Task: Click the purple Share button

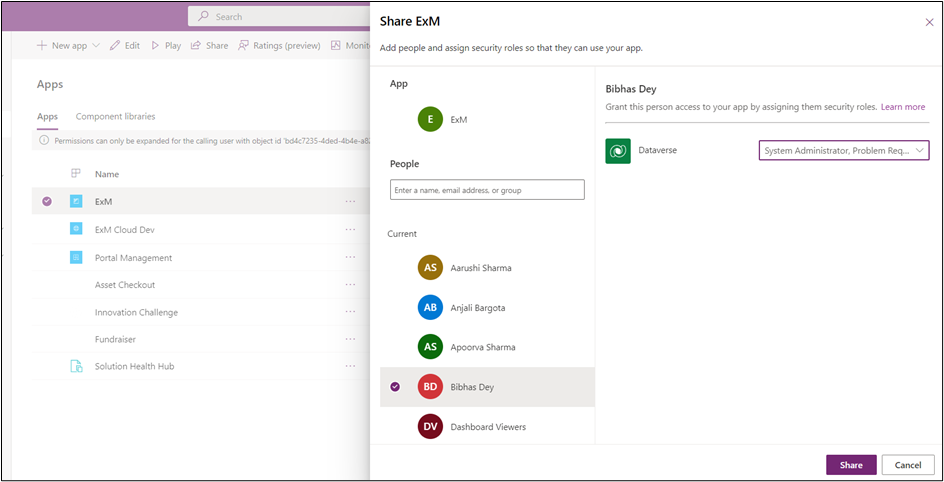Action: [x=851, y=465]
